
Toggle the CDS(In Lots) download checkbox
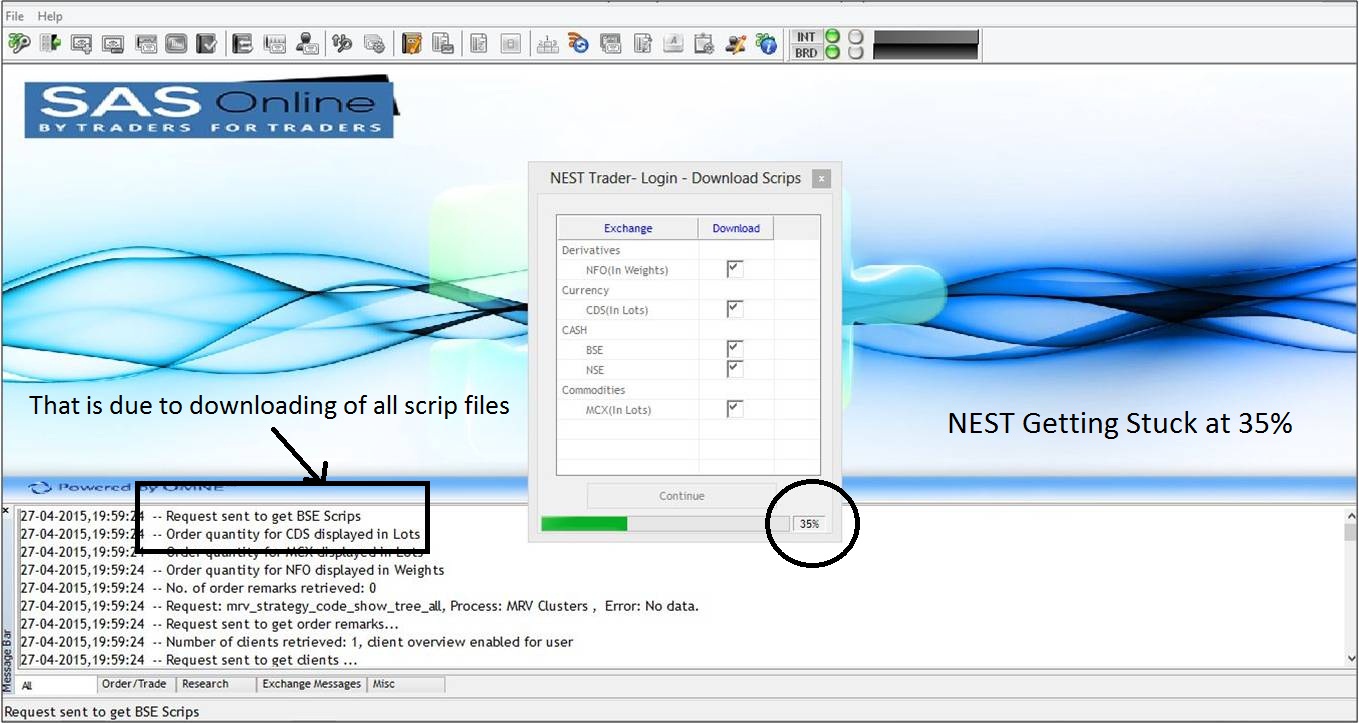pyautogui.click(x=735, y=310)
